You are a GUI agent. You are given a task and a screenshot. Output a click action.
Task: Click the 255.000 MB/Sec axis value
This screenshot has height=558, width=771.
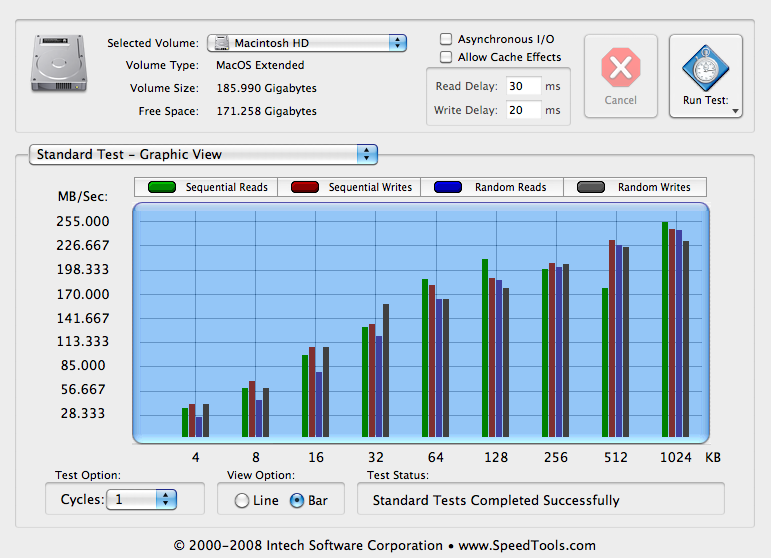[83, 221]
